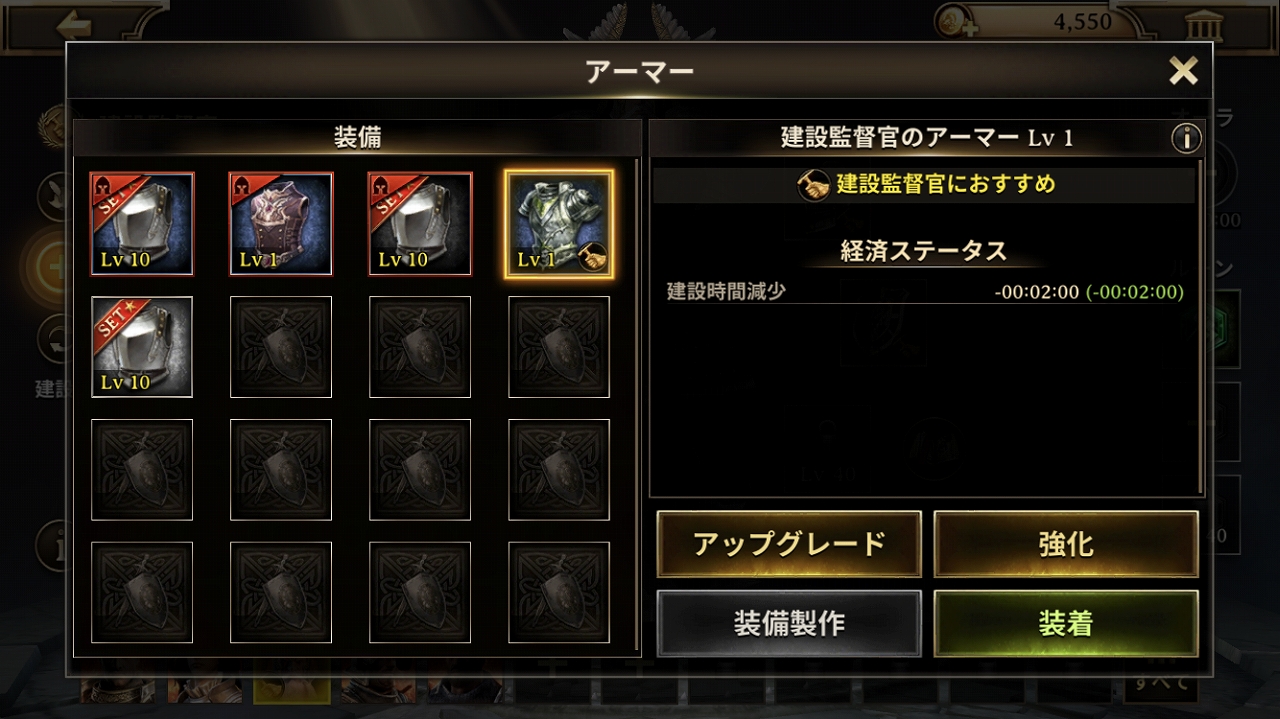This screenshot has height=719, width=1280.
Task: Click the equipment list scrollbar
Action: pos(638,405)
